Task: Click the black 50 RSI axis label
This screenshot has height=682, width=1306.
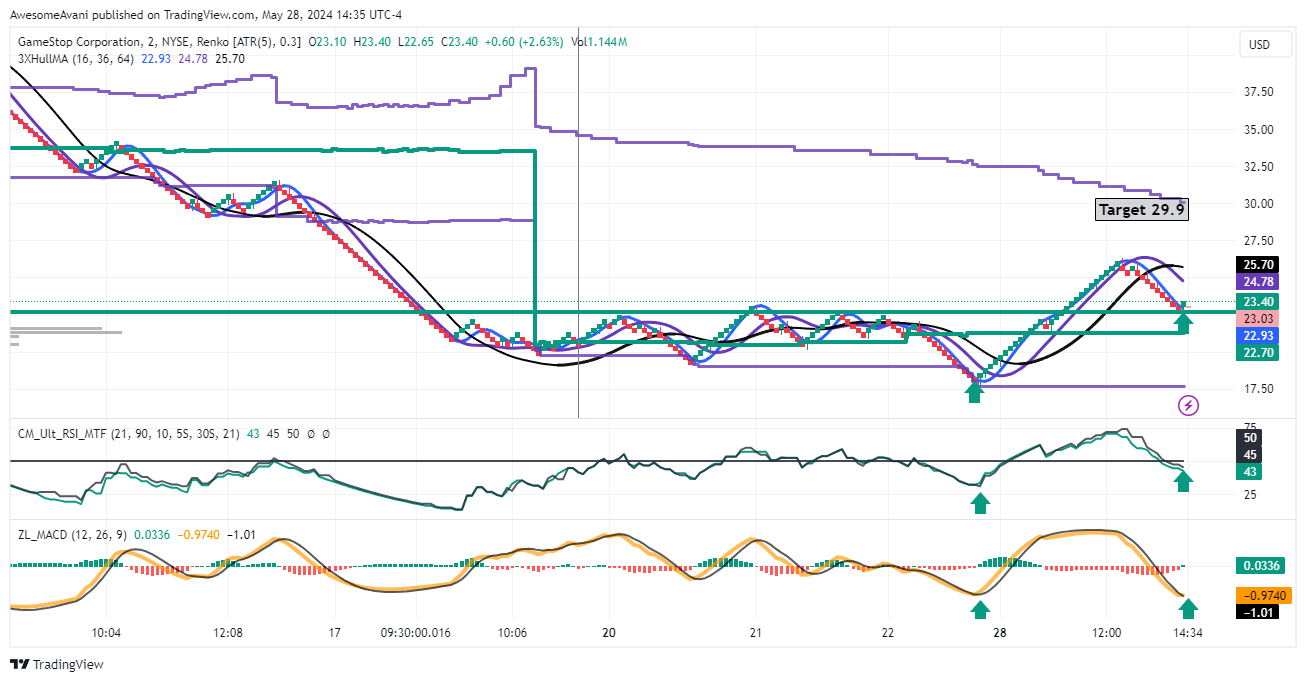Action: tap(1249, 437)
